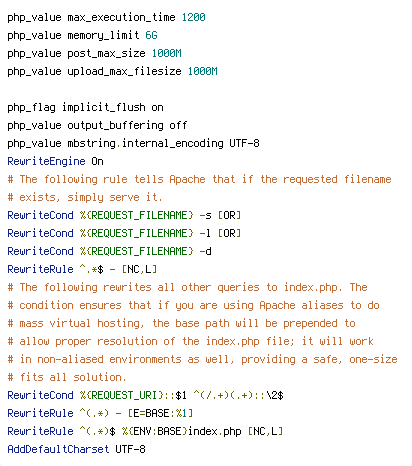This screenshot has width=412, height=466.
Task: Place cursor on implicit_flush on line
Action: point(85,108)
